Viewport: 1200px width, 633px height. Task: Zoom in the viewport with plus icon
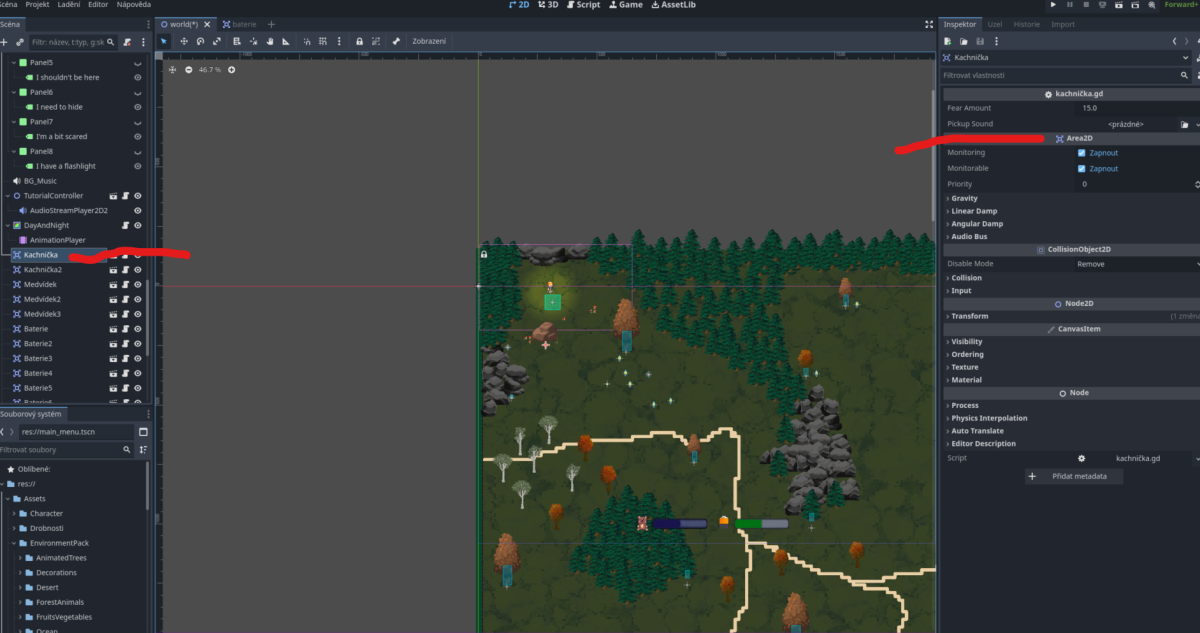coord(232,70)
